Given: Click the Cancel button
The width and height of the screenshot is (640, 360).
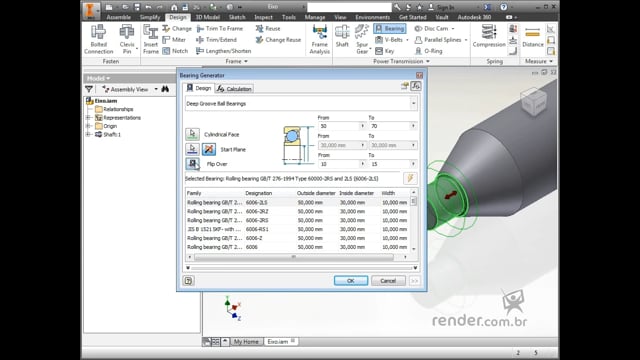Looking at the screenshot, I should 388,280.
